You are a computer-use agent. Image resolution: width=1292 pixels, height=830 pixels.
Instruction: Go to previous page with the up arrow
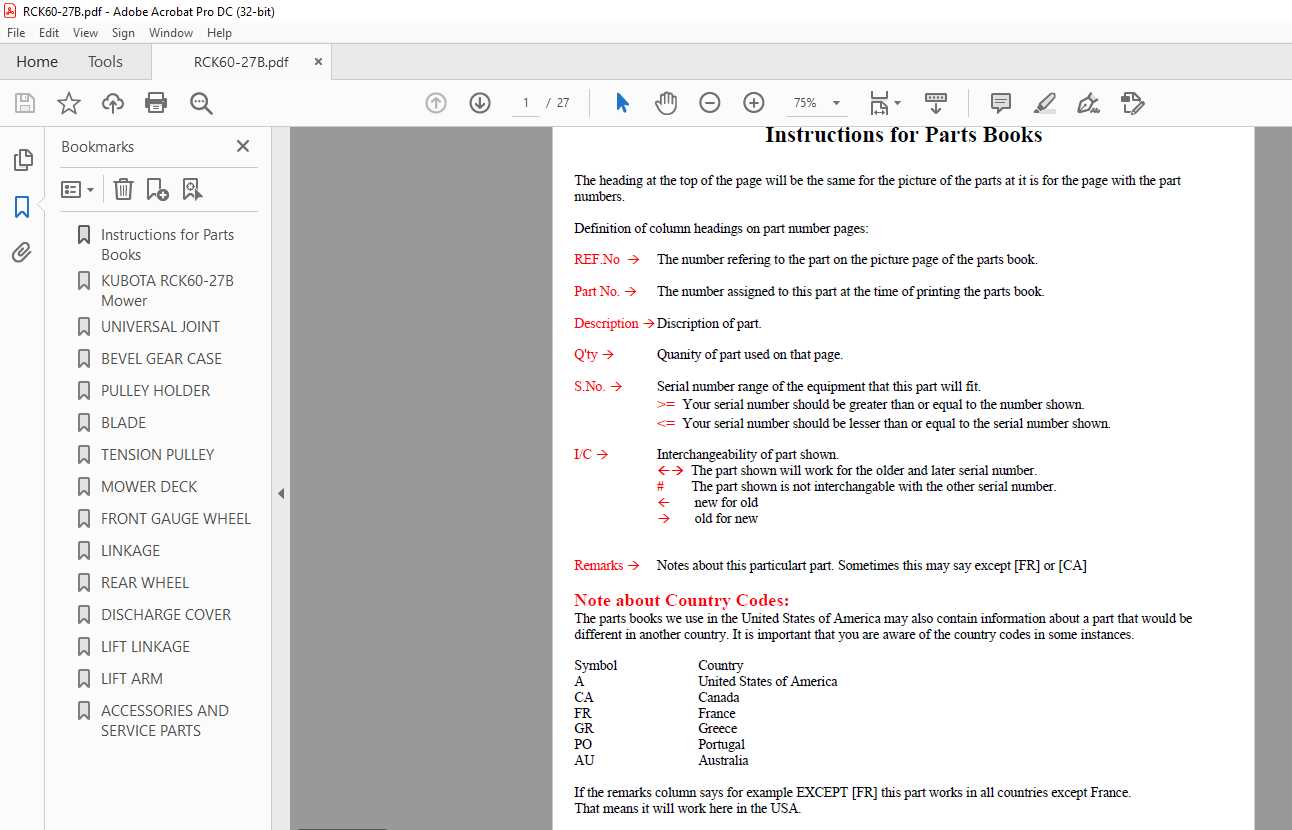436,103
